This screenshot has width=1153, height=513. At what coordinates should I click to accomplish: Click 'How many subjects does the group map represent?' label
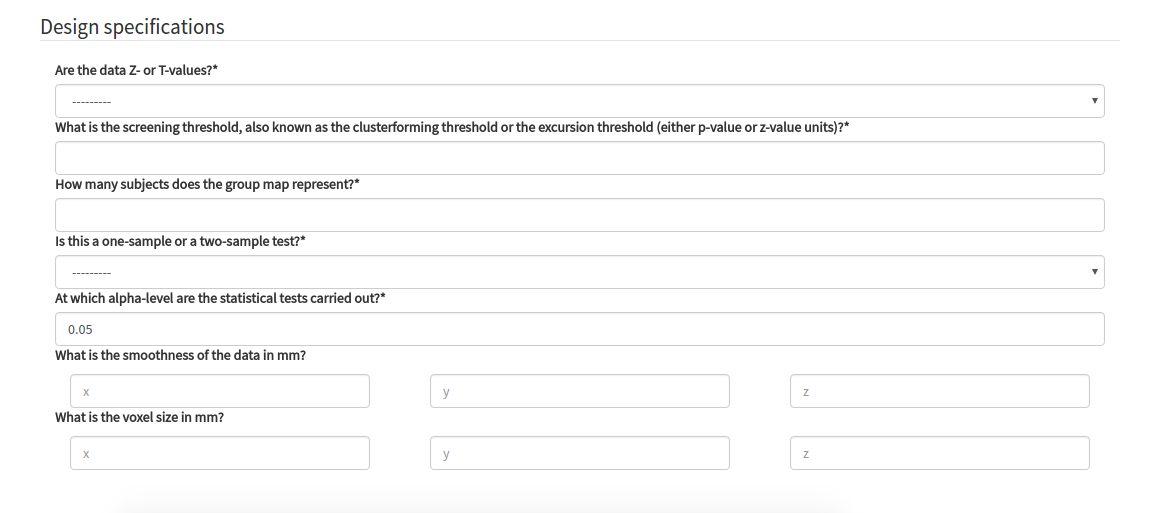[x=207, y=184]
